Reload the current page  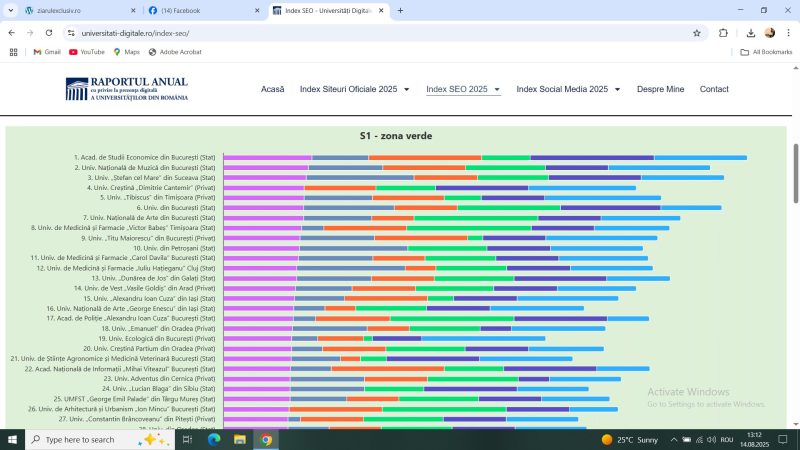pyautogui.click(x=47, y=32)
